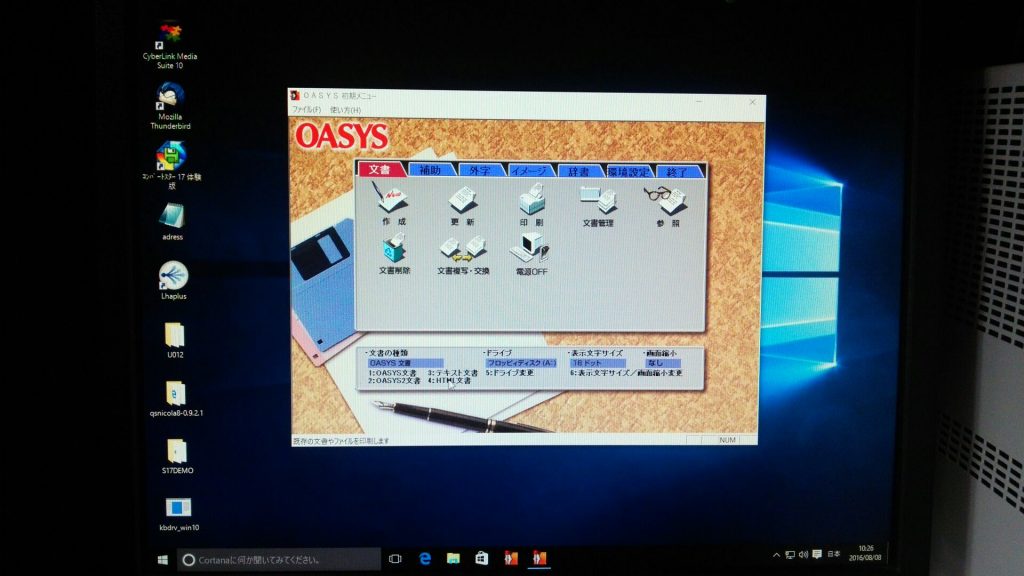Open the network icon in system tray

790,555
